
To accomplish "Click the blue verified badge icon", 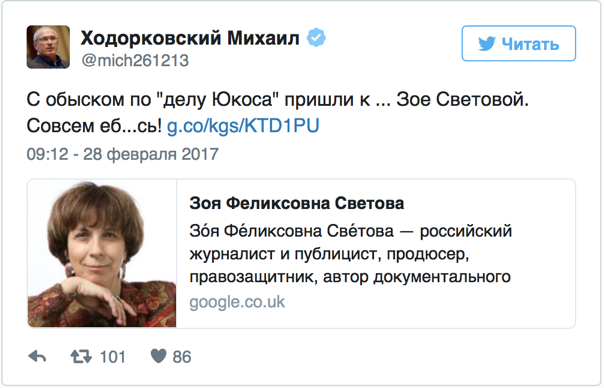I will [316, 37].
